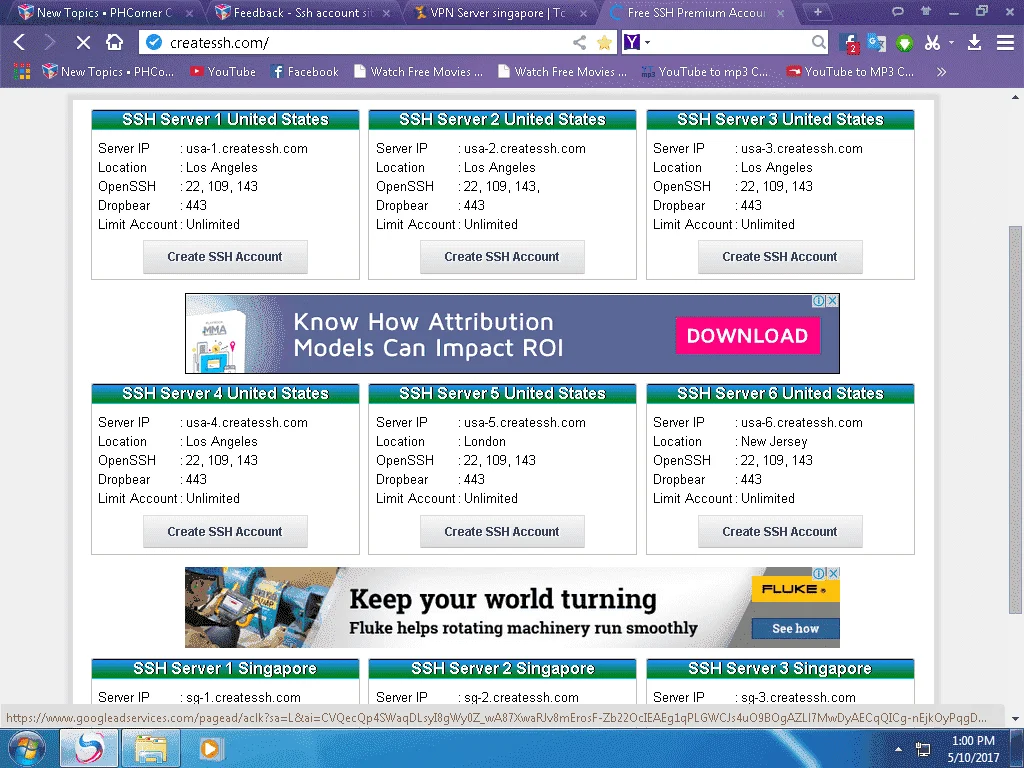
Task: Stop loading the page
Action: 83,42
